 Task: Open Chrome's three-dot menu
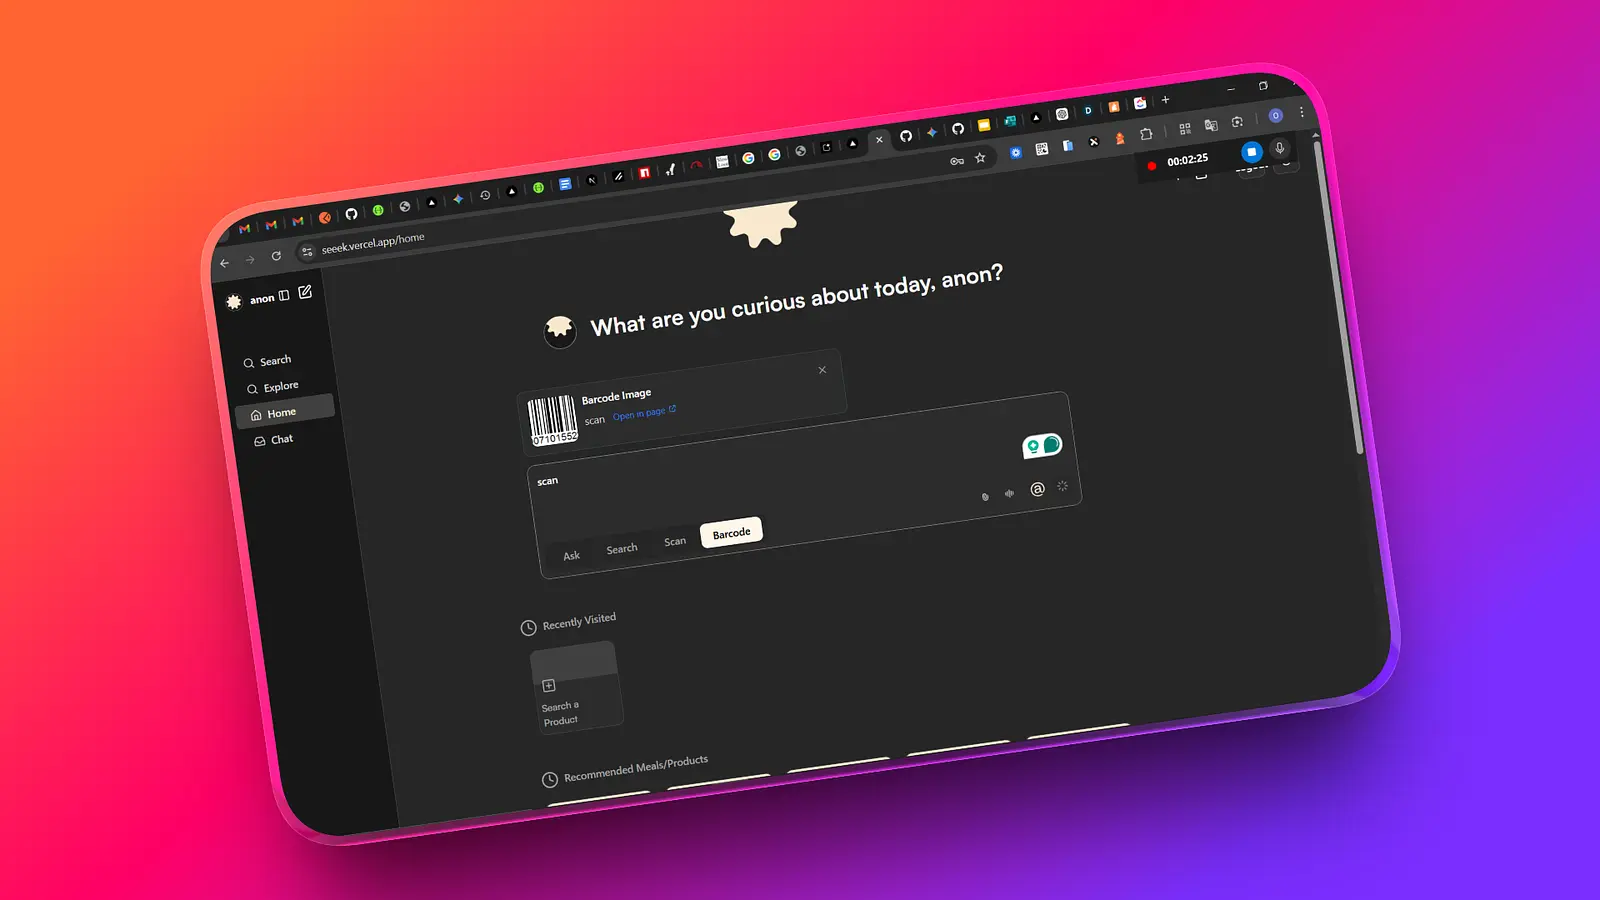[x=1301, y=113]
